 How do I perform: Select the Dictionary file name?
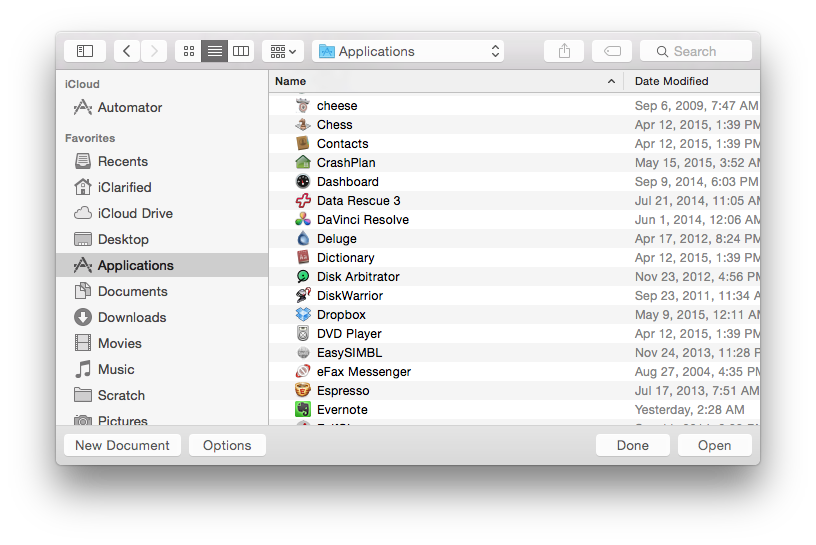[x=346, y=258]
